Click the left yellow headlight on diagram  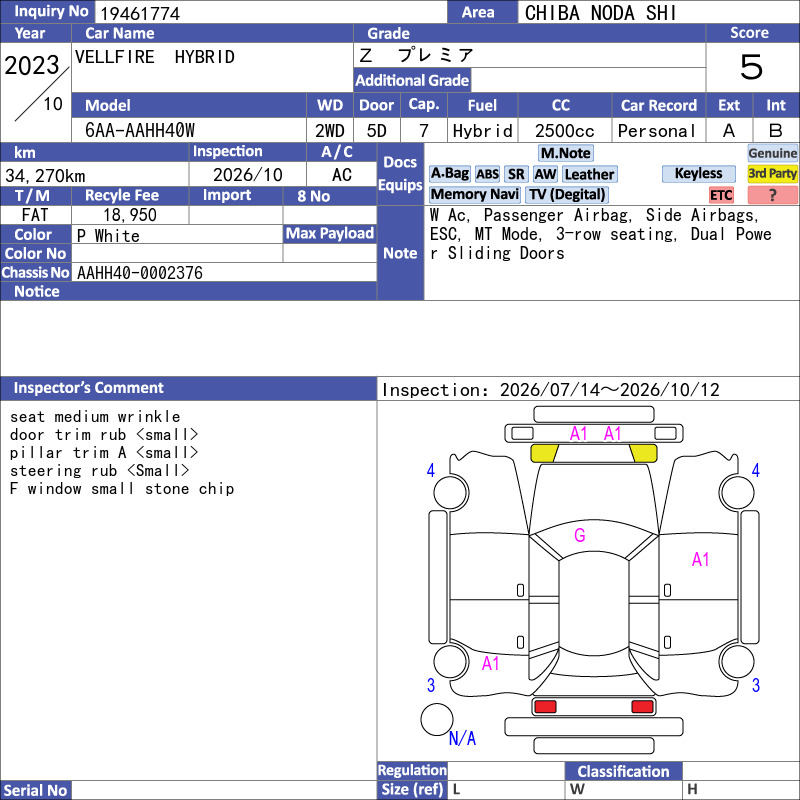click(x=544, y=453)
